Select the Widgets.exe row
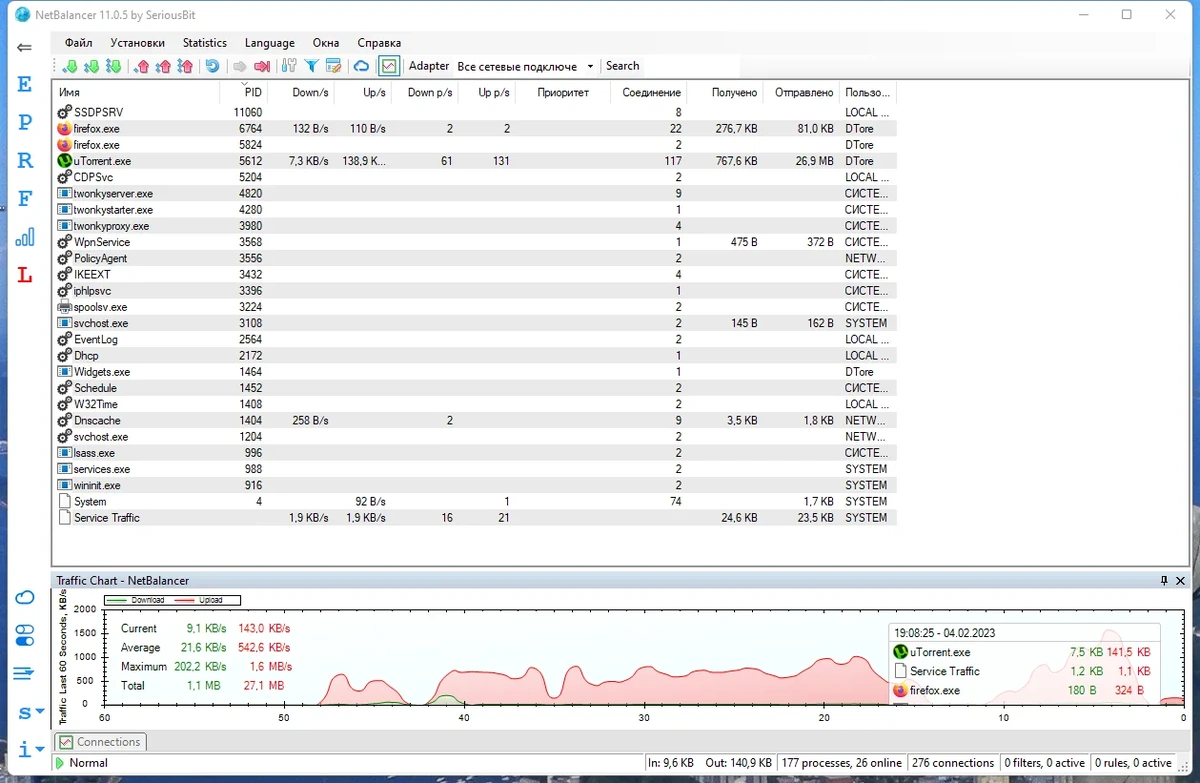Image resolution: width=1200 pixels, height=783 pixels. coord(475,372)
